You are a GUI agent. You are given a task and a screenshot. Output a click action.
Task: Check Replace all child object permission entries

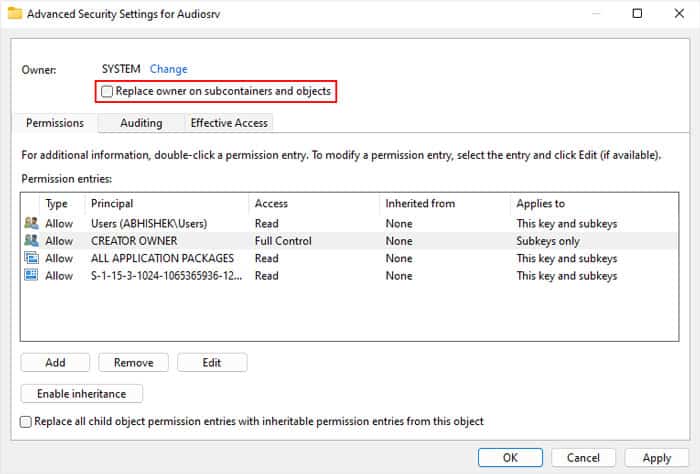coord(26,422)
